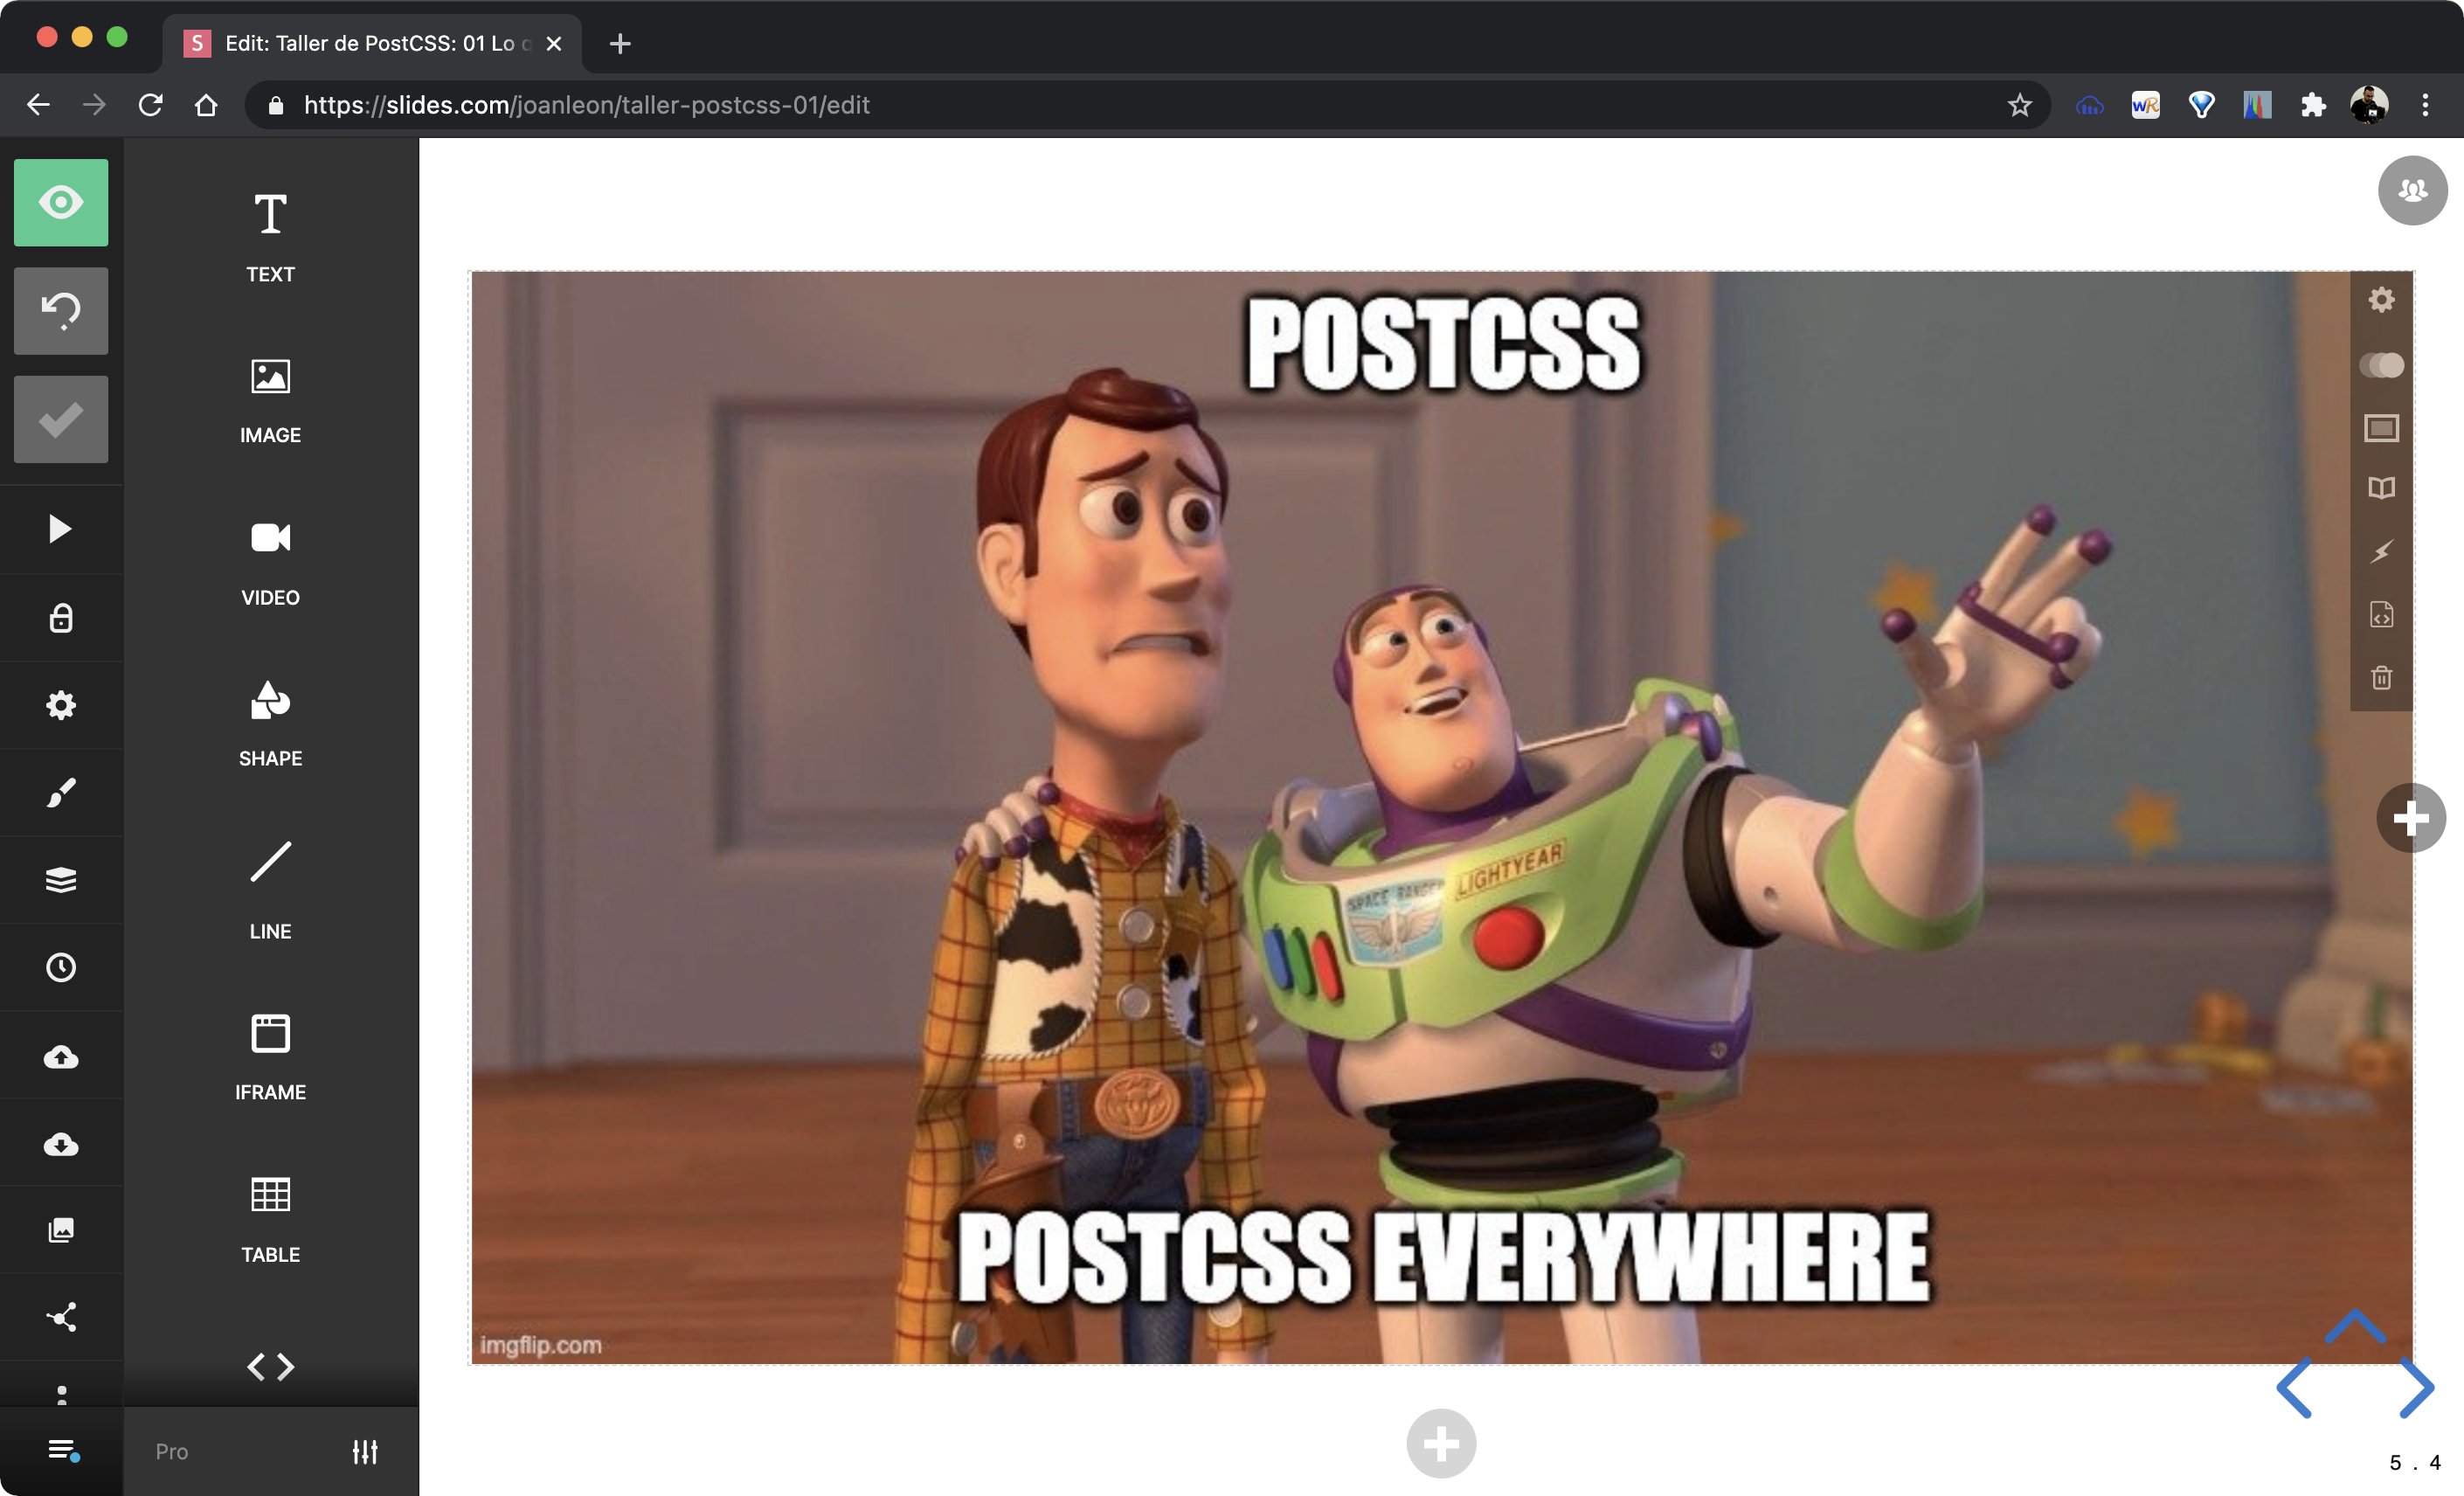Click the green preview eye button
The height and width of the screenshot is (1496, 2464).
point(61,203)
